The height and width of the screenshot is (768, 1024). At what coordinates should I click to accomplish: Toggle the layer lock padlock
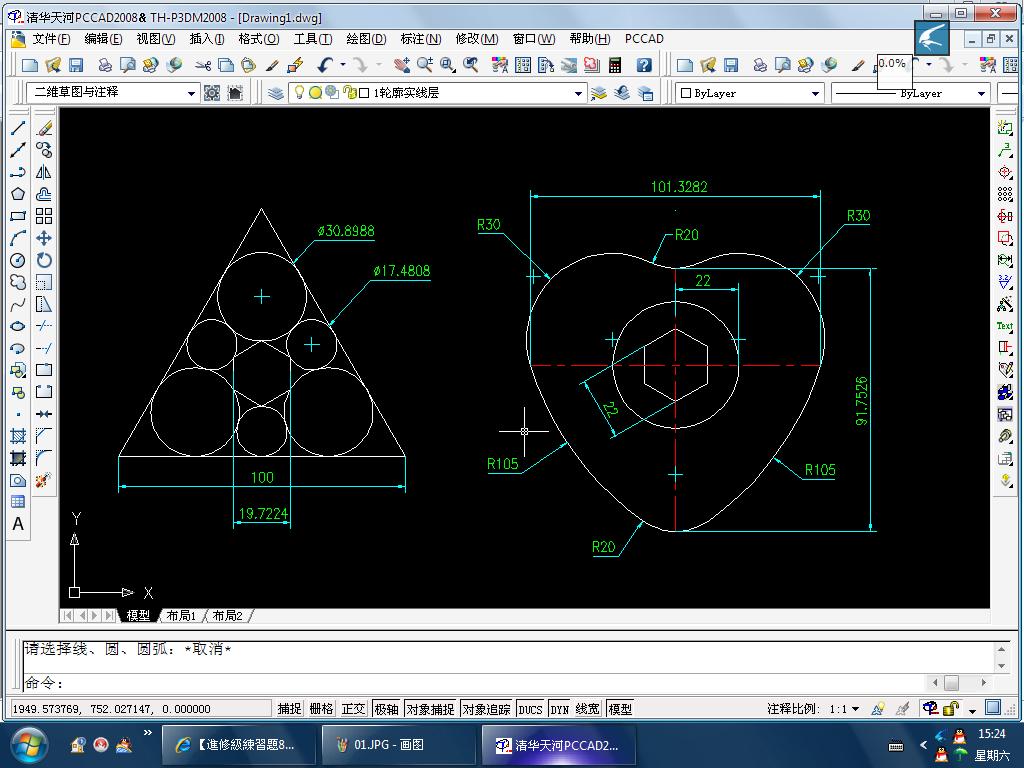[x=349, y=93]
